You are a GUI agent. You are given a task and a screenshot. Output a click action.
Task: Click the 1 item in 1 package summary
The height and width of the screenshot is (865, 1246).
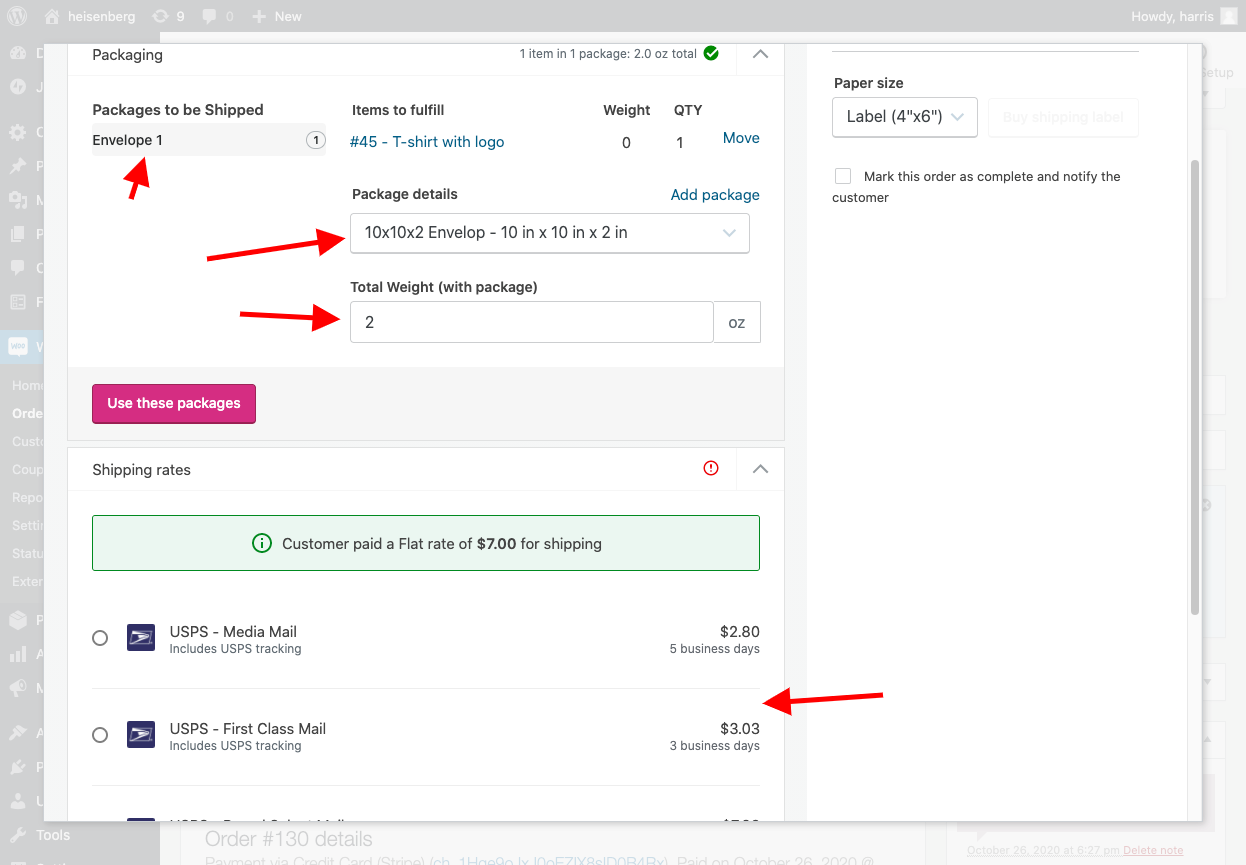pyautogui.click(x=608, y=54)
